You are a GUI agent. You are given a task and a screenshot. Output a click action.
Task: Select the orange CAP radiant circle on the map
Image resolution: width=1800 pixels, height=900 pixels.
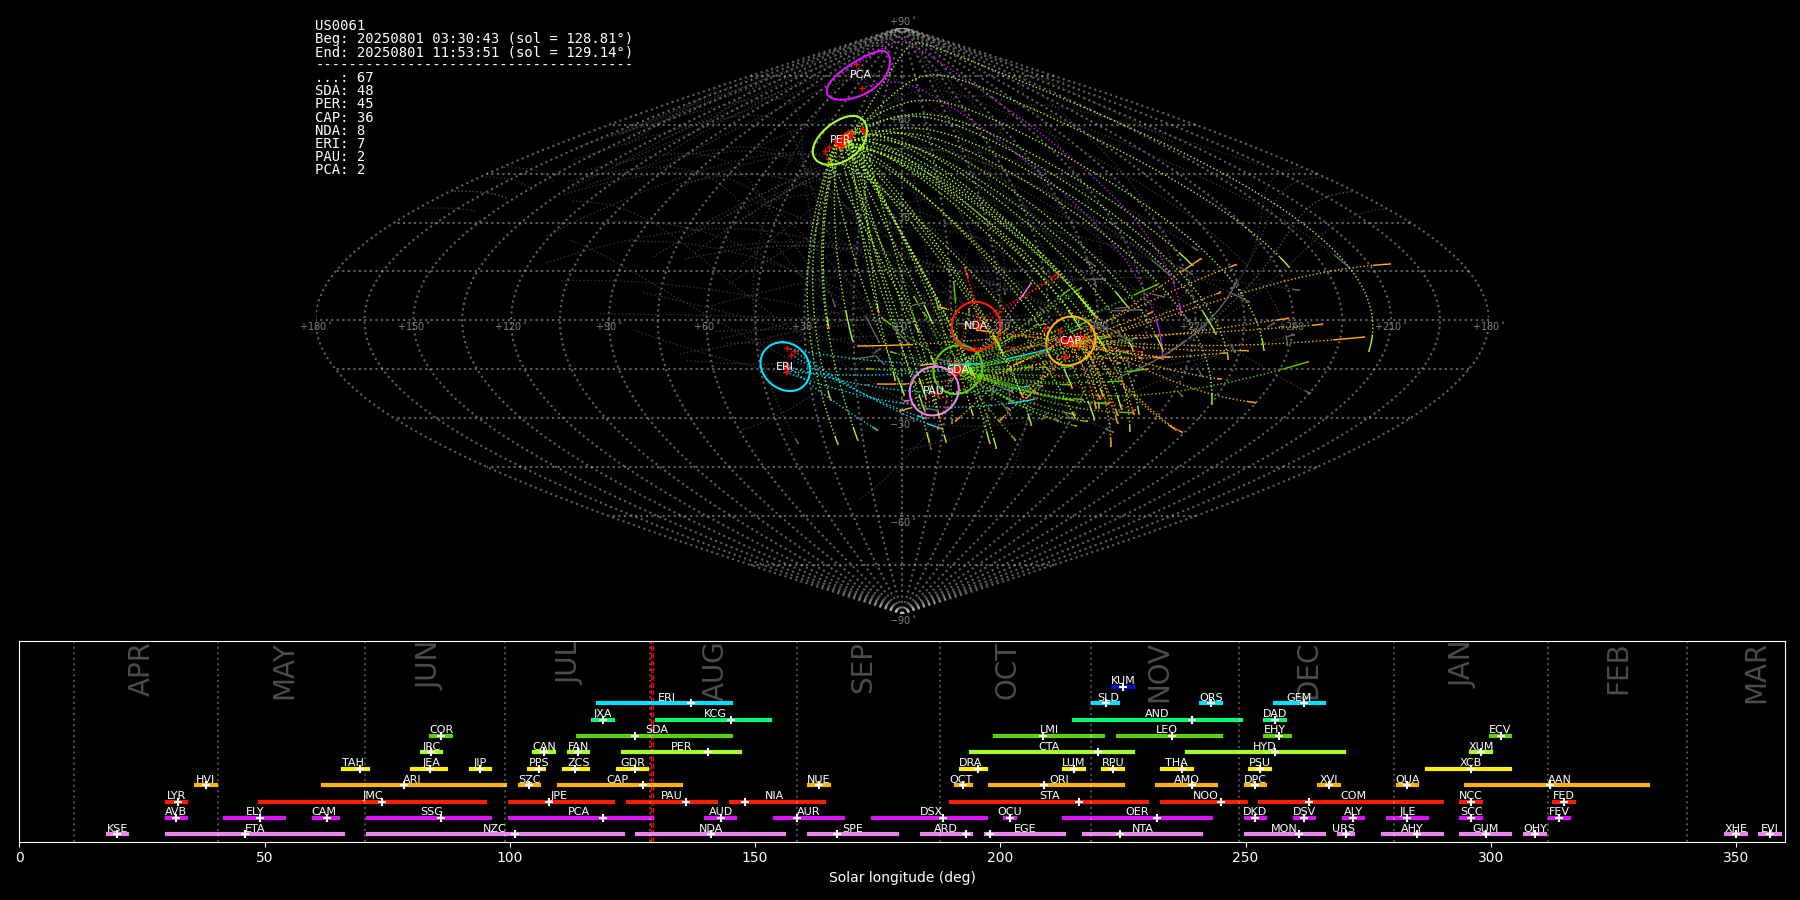click(1070, 341)
